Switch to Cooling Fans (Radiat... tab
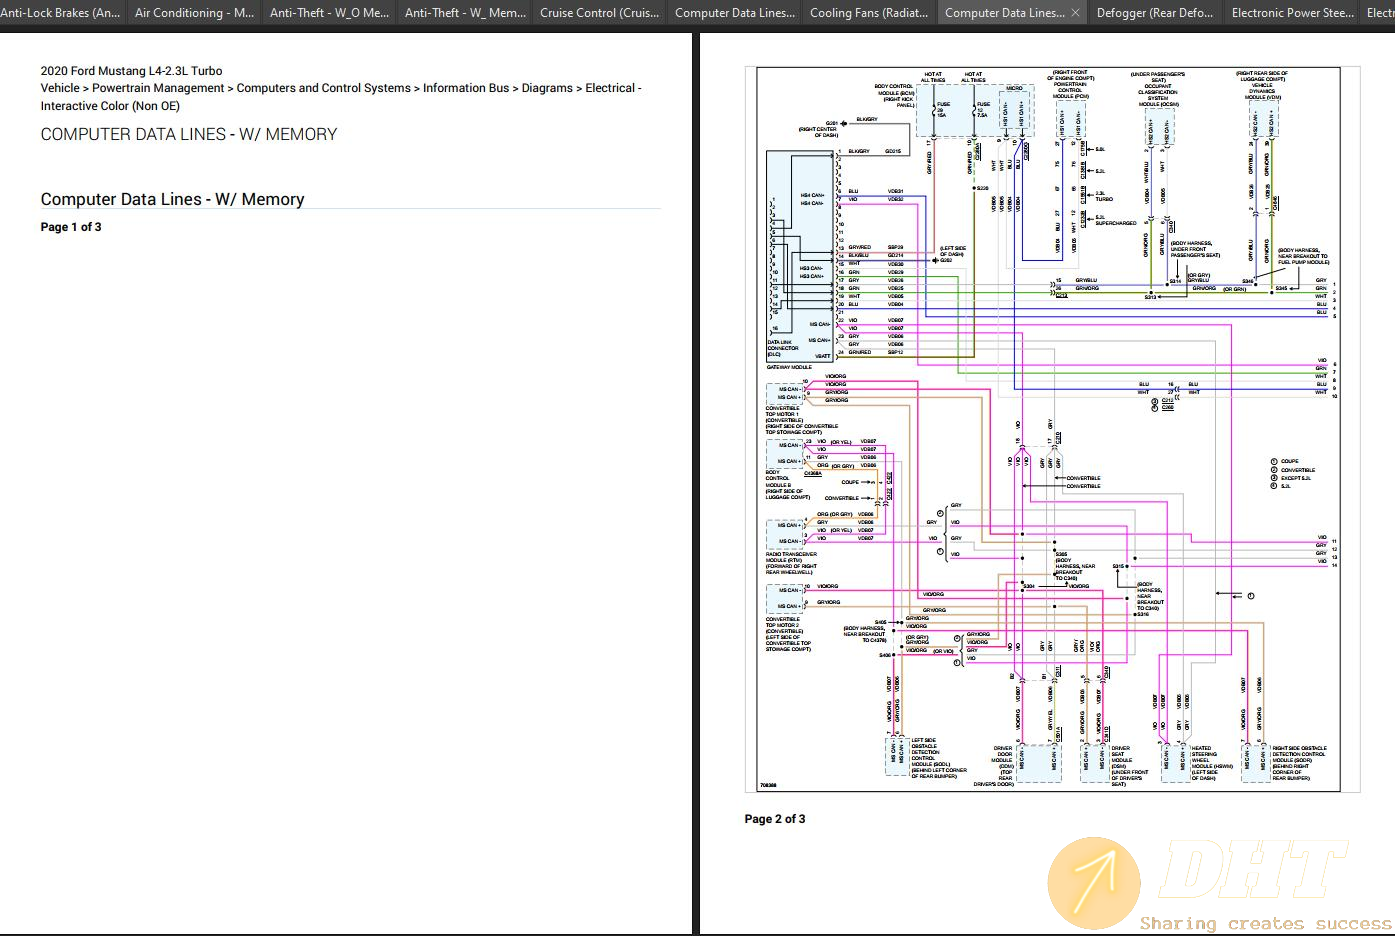 [x=869, y=13]
